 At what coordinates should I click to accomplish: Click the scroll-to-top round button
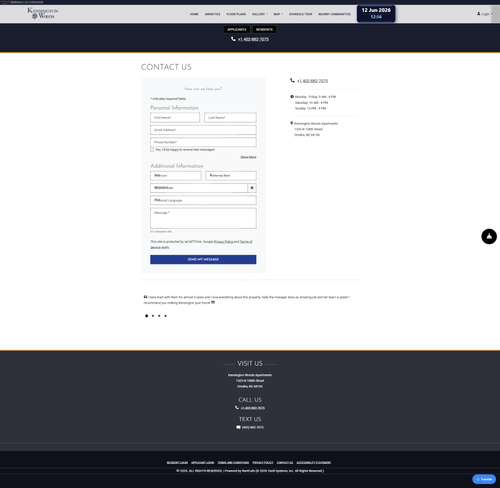[x=489, y=236]
